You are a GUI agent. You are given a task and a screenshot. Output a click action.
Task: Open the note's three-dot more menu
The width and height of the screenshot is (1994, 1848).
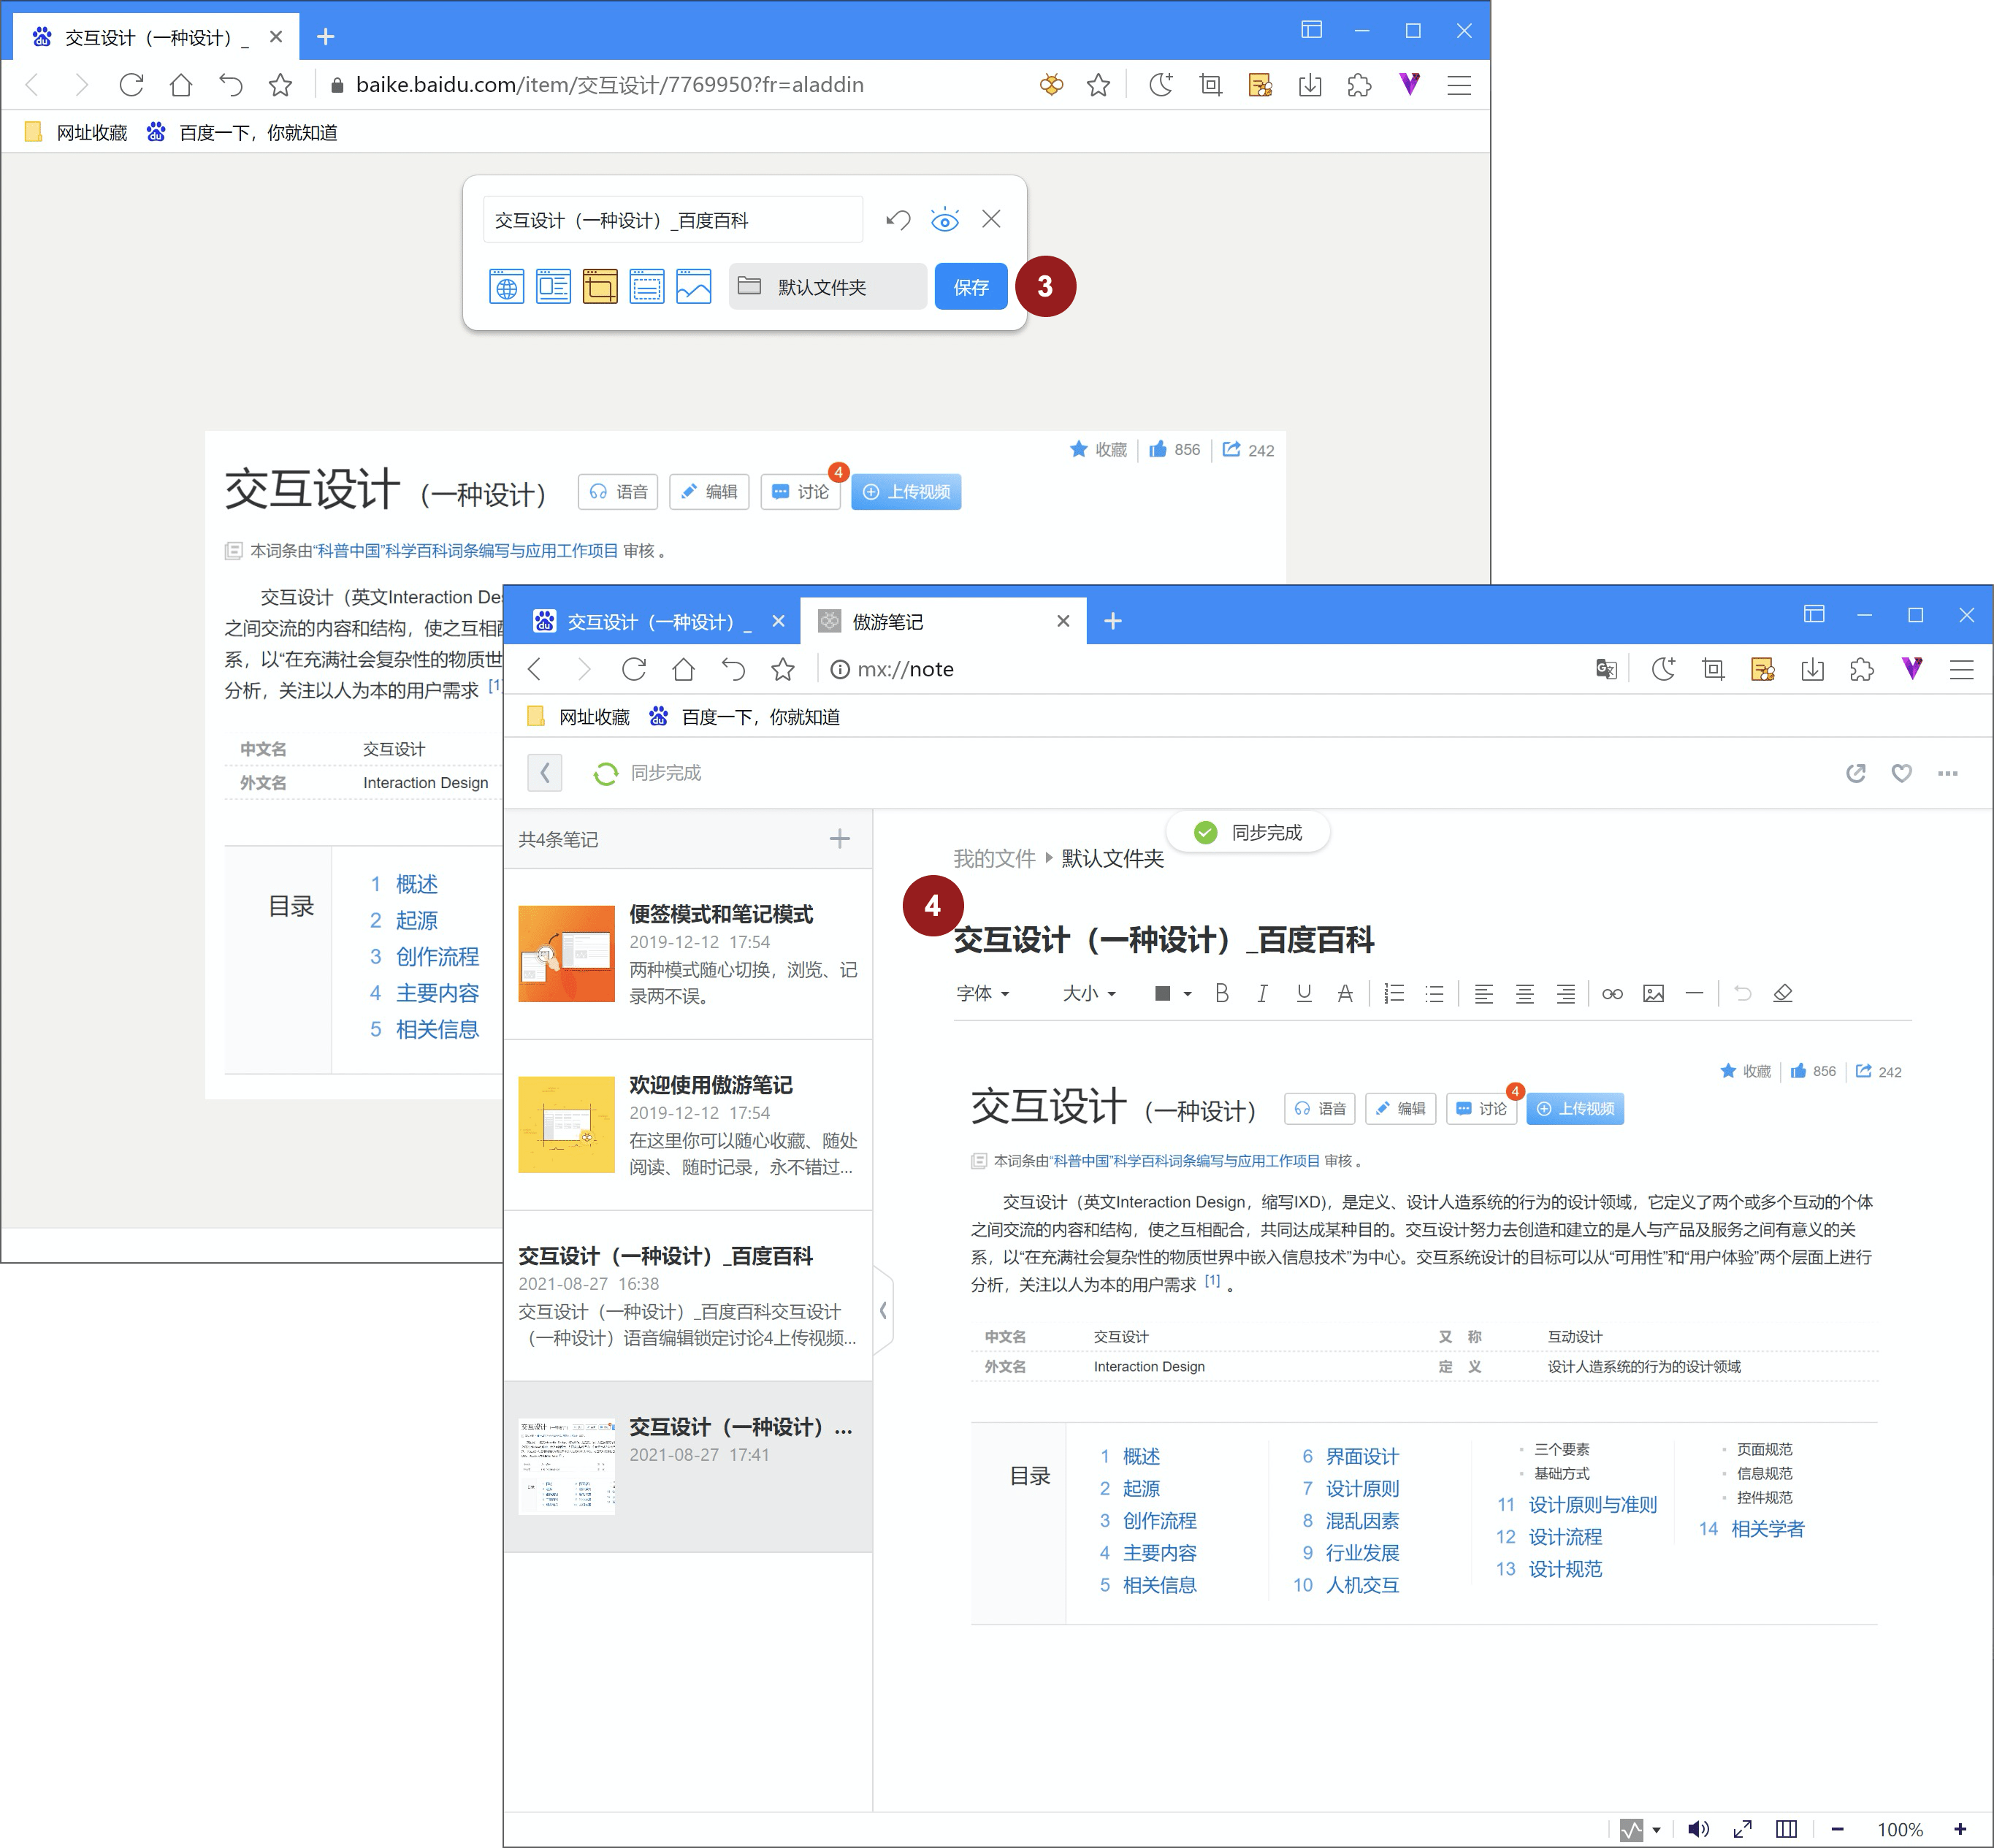(1948, 773)
